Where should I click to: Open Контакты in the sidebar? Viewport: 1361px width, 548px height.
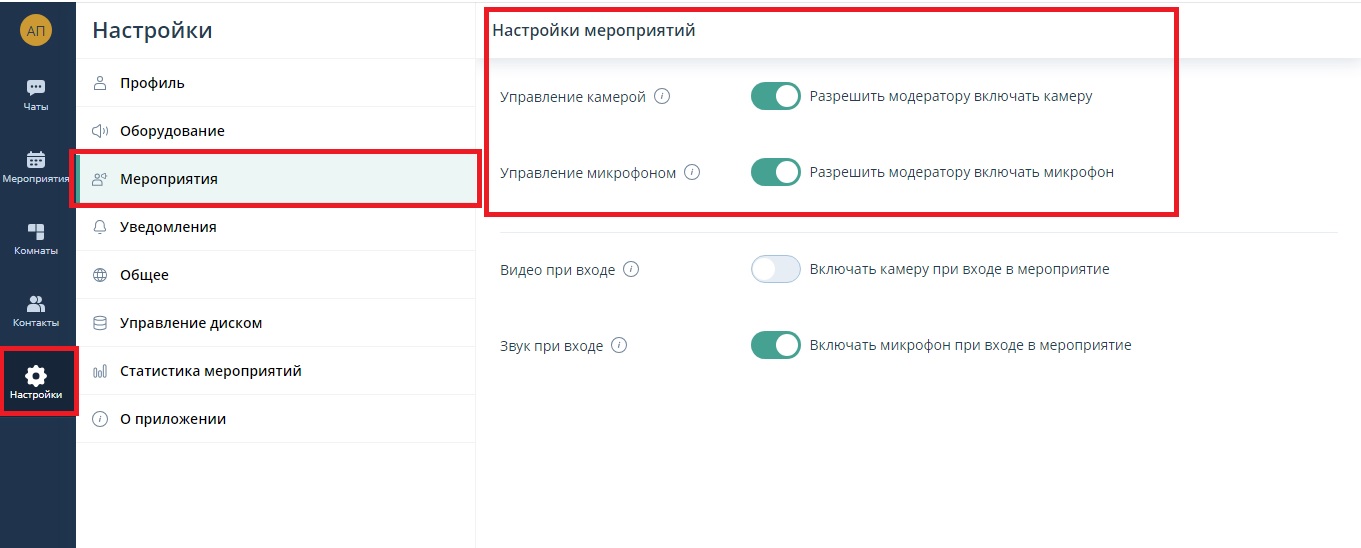click(36, 311)
